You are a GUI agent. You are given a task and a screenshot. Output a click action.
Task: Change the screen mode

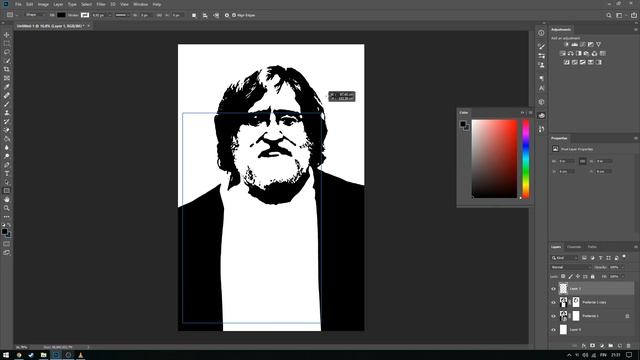pos(7,253)
